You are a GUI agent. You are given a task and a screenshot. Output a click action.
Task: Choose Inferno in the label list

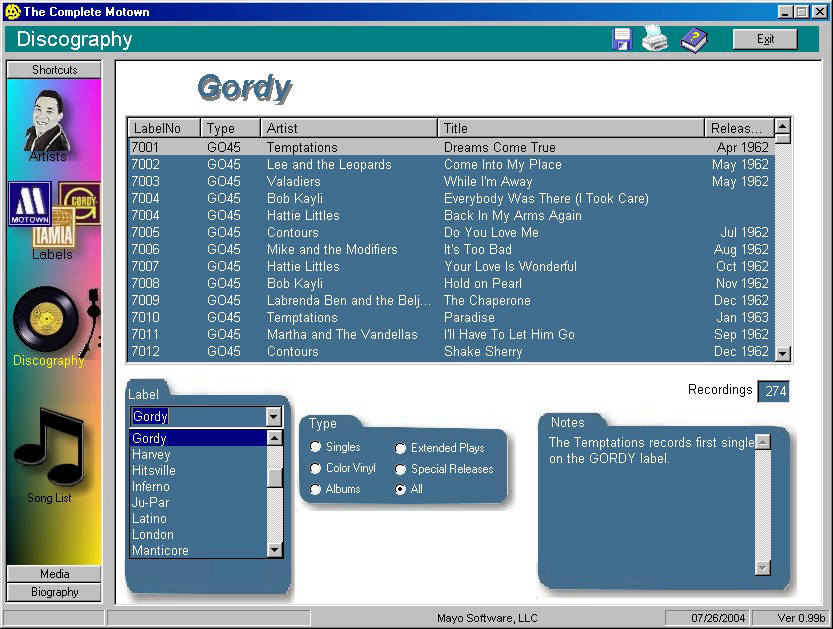[x=199, y=487]
